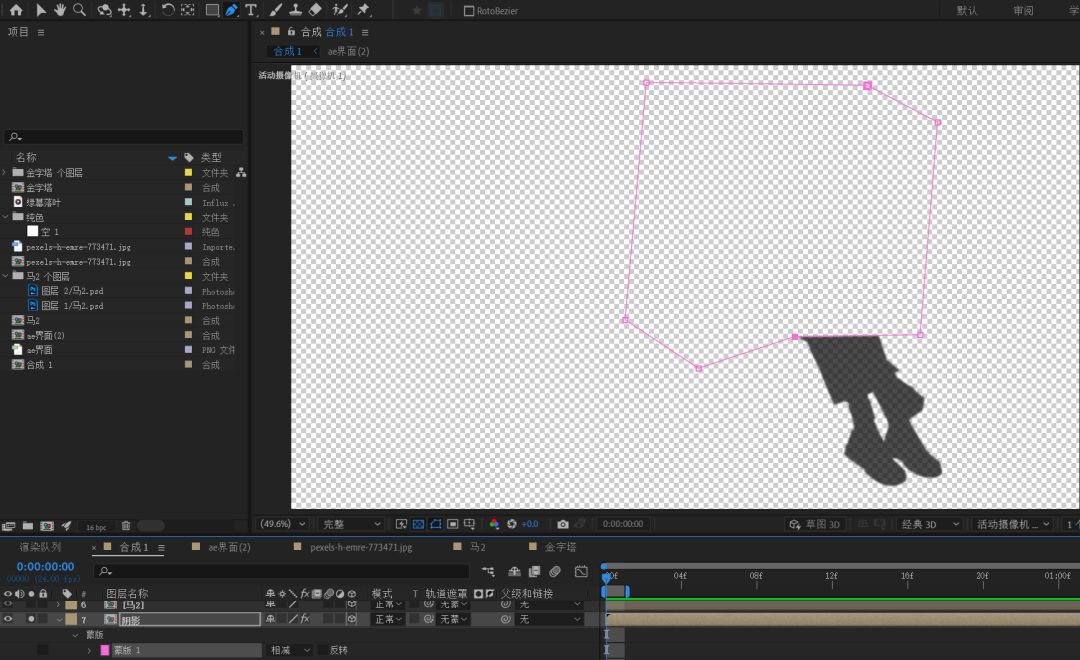Switch to the ae界面(2) timeline tab
The image size is (1080, 660).
click(x=229, y=547)
